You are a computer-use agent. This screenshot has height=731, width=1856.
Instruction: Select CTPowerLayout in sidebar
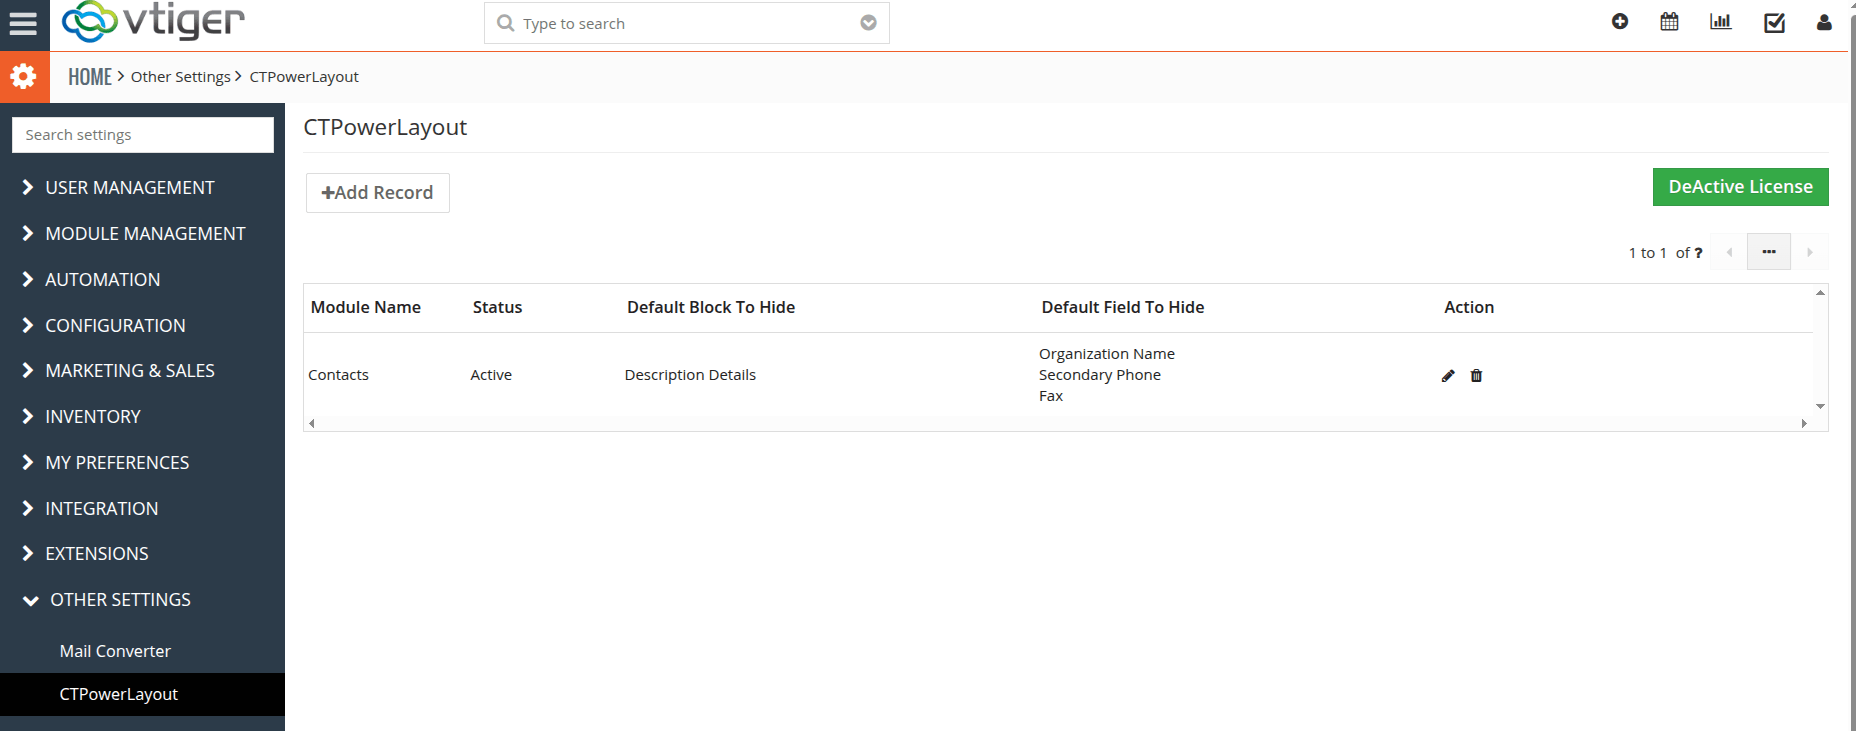pos(142,694)
